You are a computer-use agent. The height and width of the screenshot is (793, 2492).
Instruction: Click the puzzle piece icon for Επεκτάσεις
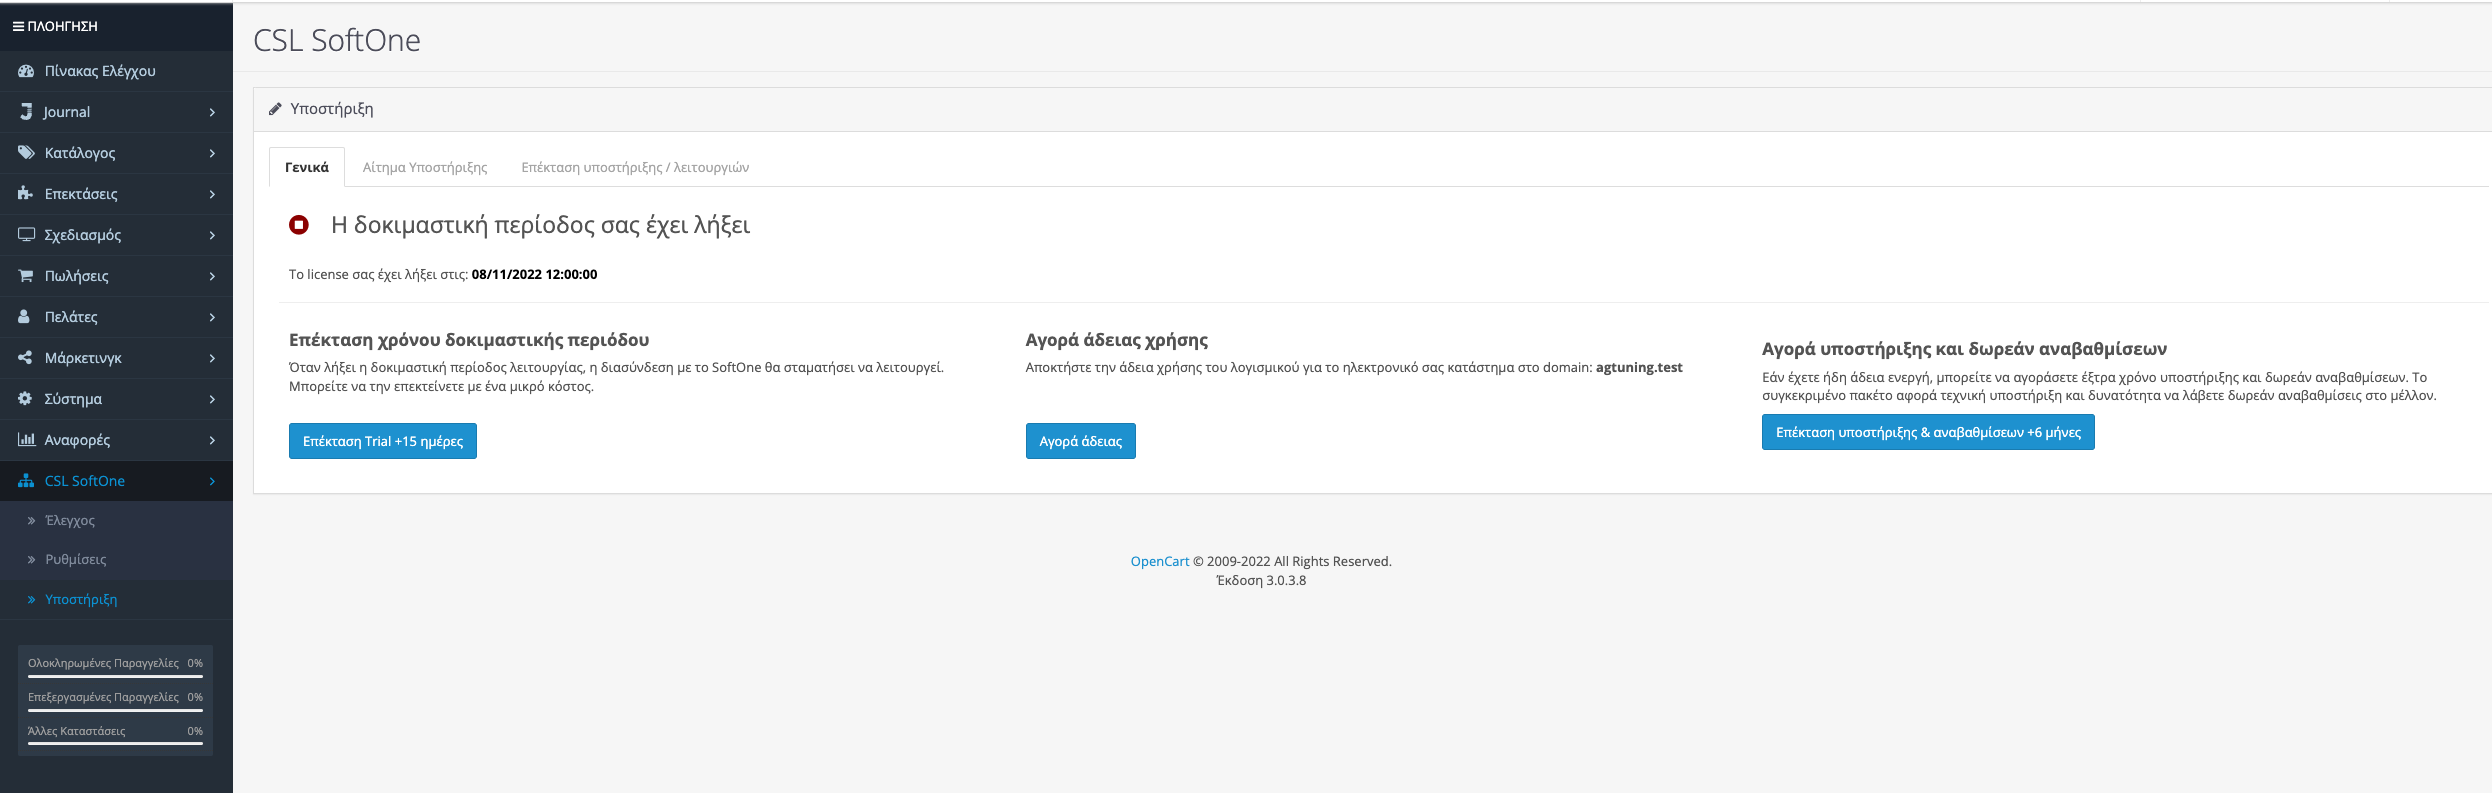pyautogui.click(x=26, y=194)
